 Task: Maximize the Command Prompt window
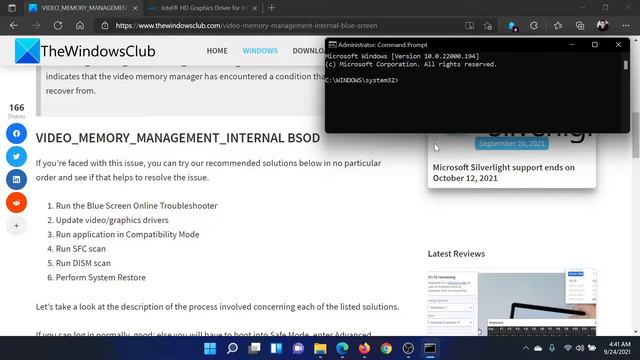tap(595, 44)
